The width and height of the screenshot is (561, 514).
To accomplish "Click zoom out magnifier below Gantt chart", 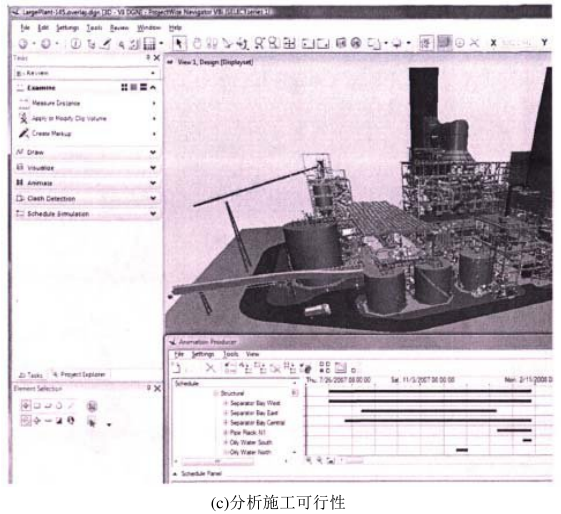I will 319,461.
